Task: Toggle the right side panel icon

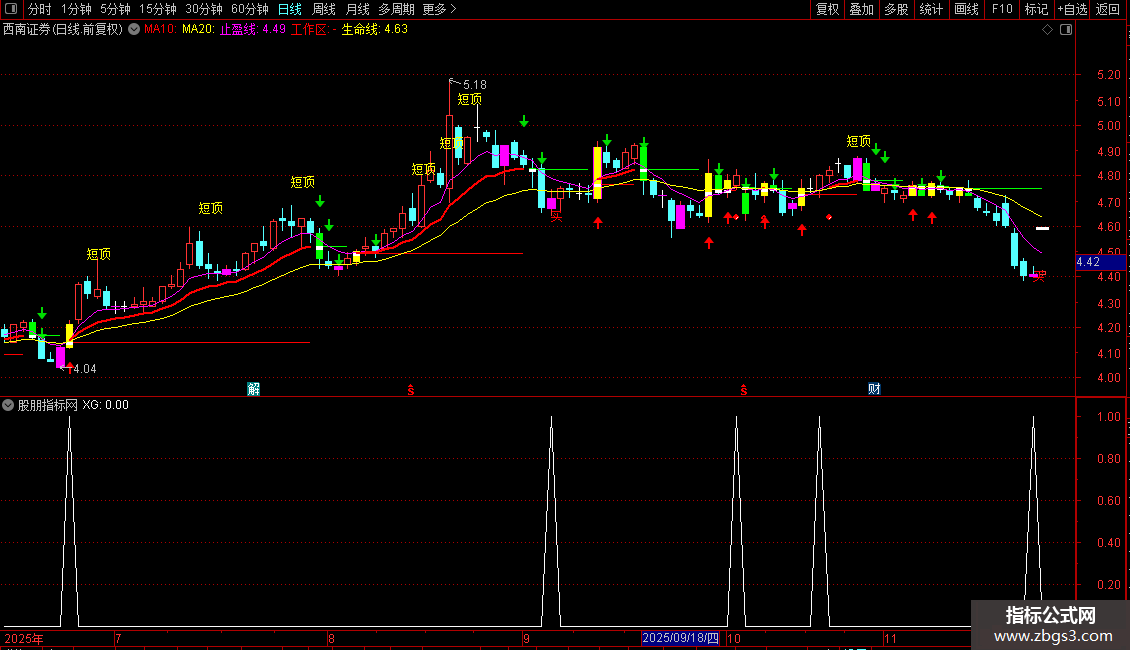Action: point(1066,30)
